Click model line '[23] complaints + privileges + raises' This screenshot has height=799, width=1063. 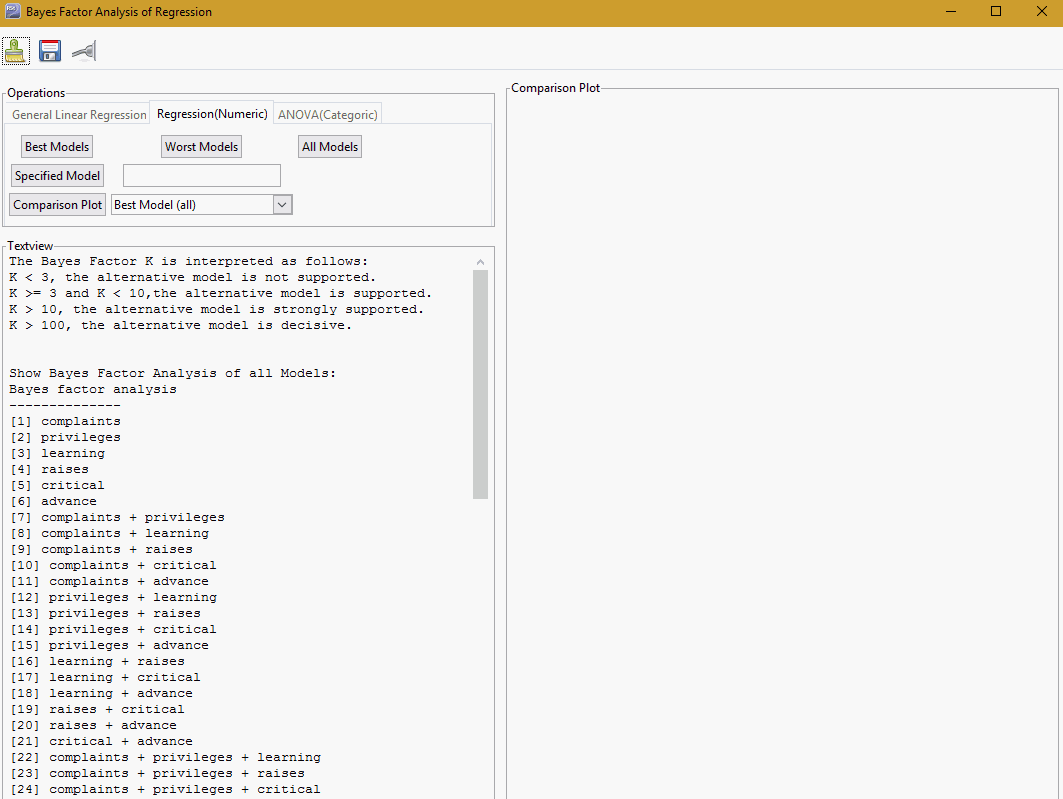[x=157, y=774]
